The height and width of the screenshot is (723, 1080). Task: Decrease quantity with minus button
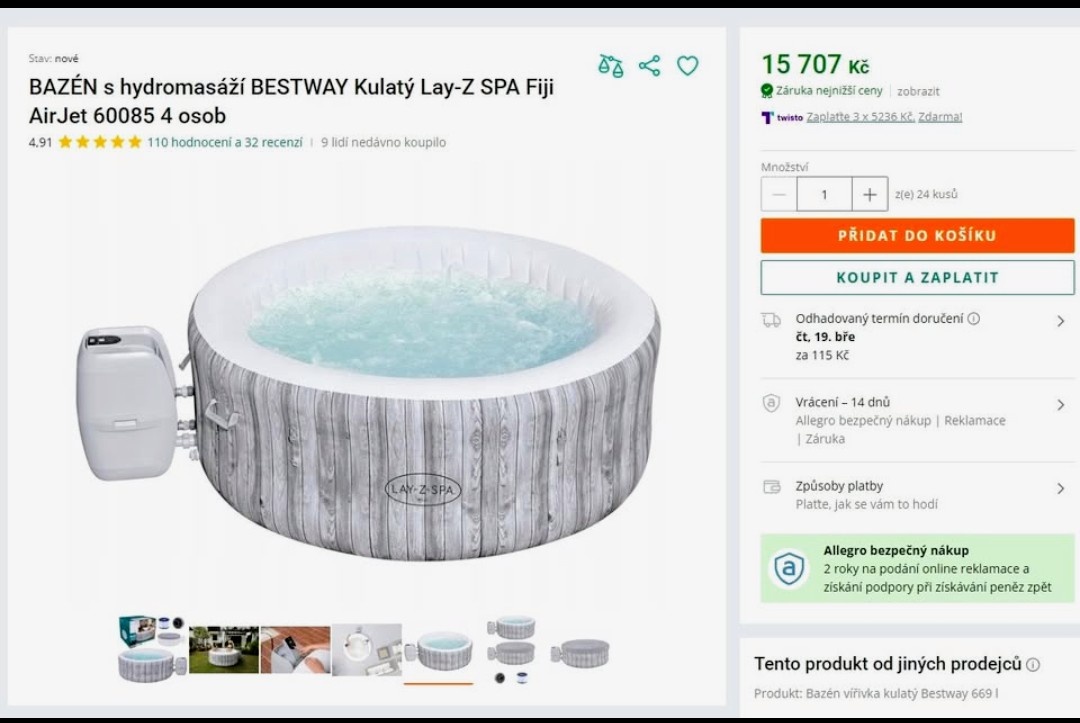[x=779, y=194]
